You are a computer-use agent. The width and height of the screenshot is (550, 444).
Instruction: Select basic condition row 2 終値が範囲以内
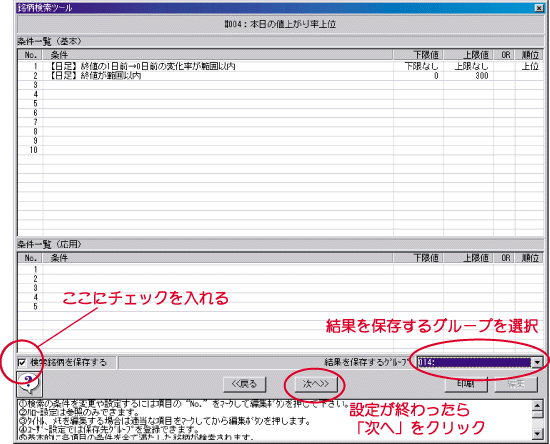click(281, 75)
